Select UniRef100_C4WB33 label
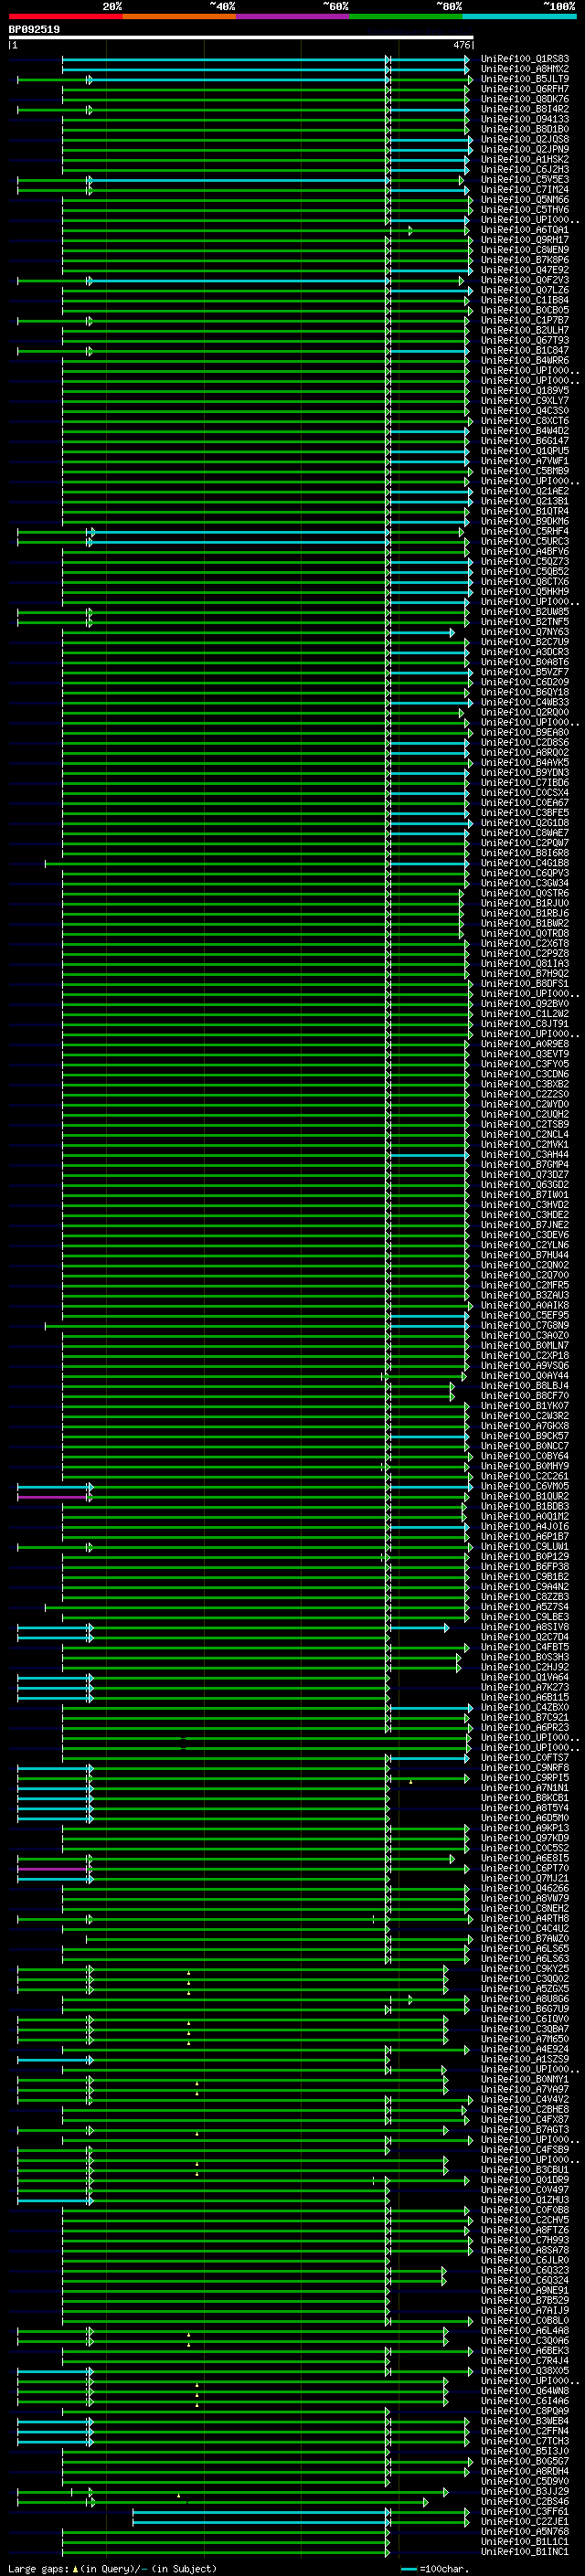585x2576 pixels. coord(525,703)
